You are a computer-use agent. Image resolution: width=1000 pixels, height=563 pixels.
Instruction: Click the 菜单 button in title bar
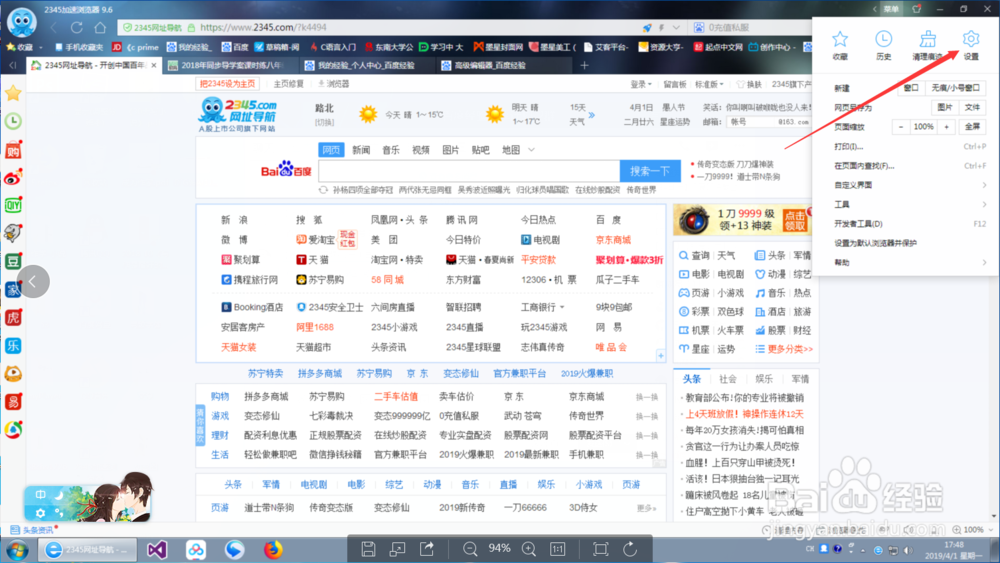(891, 9)
